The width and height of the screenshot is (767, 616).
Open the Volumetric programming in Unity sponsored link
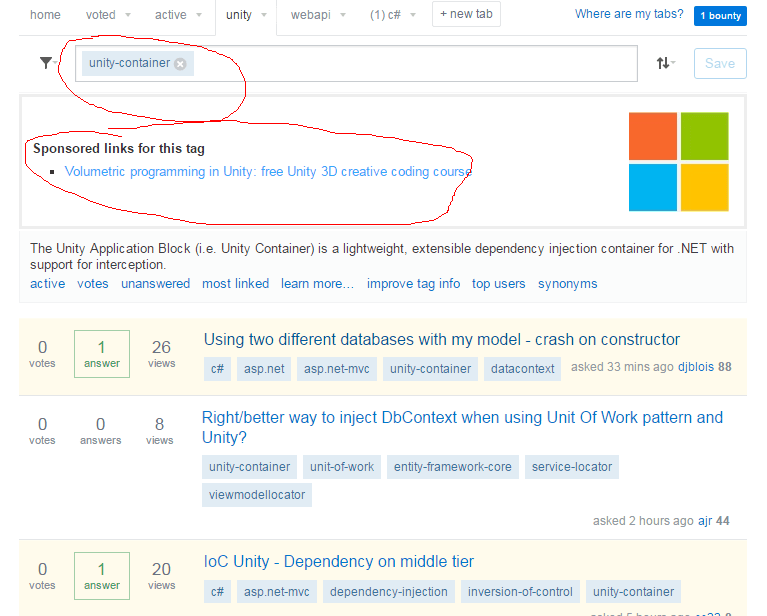tap(268, 172)
